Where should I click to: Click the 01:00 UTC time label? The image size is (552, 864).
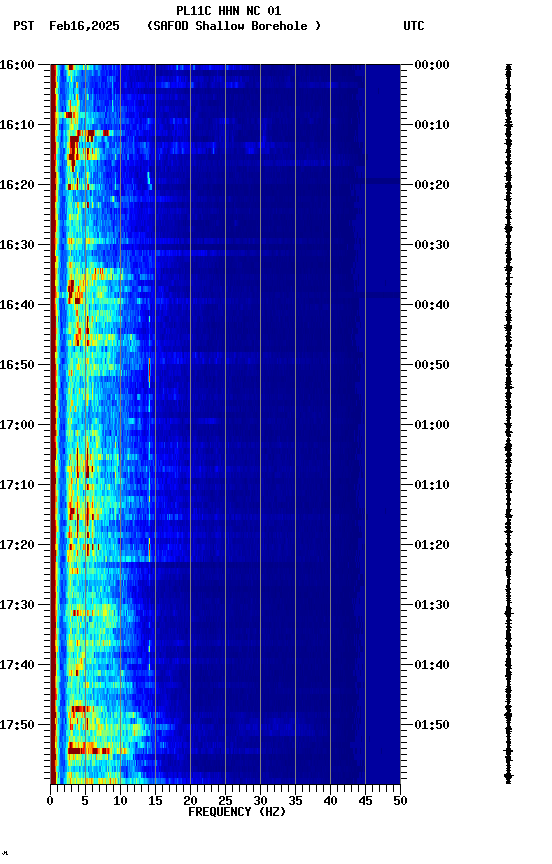point(432,425)
